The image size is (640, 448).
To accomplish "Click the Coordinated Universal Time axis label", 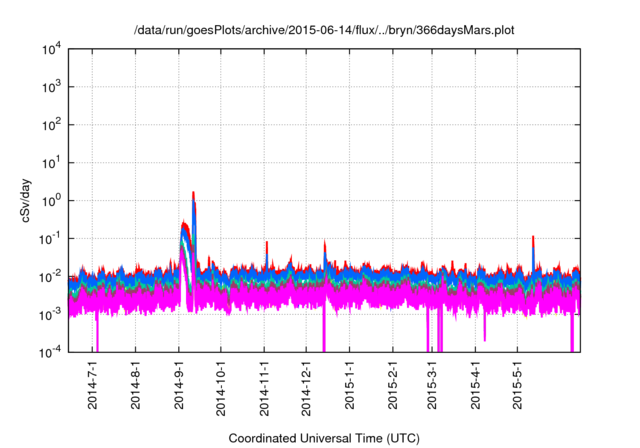I will [324, 438].
